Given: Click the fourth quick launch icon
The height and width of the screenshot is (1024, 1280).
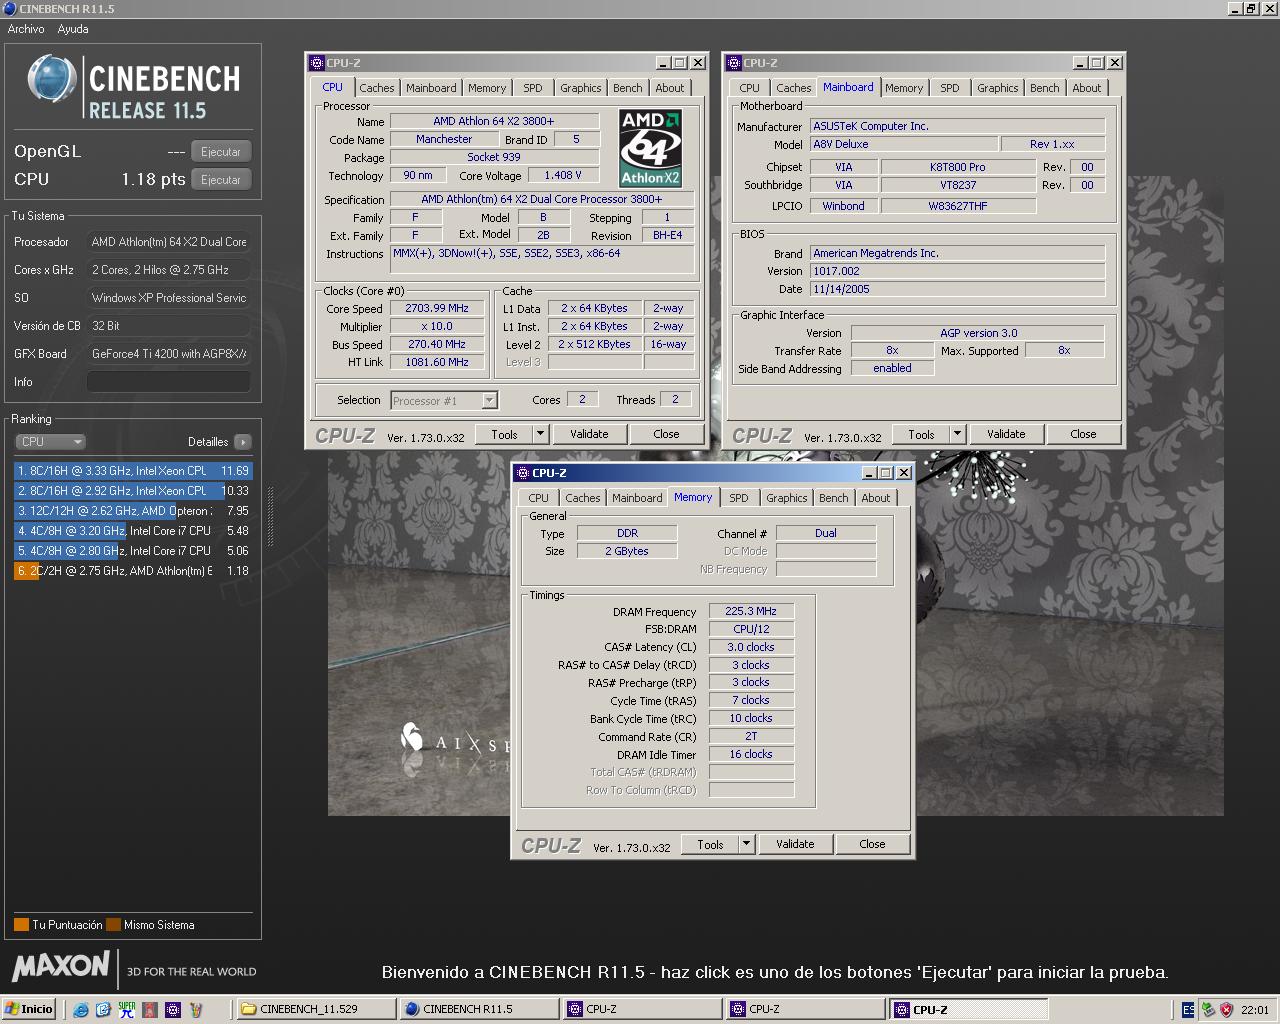Looking at the screenshot, I should coord(148,1010).
